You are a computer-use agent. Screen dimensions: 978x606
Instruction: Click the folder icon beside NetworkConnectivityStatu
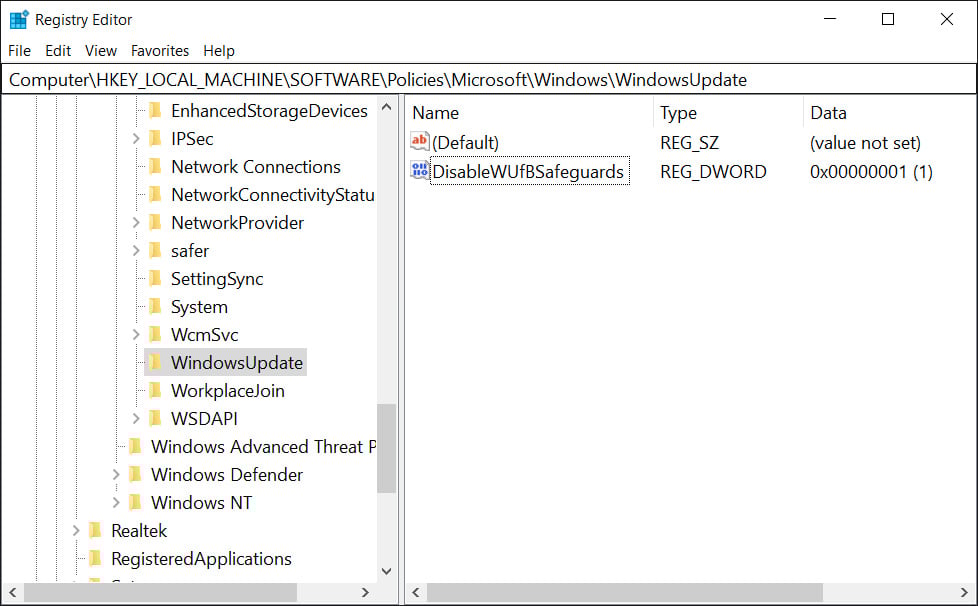[x=155, y=195]
